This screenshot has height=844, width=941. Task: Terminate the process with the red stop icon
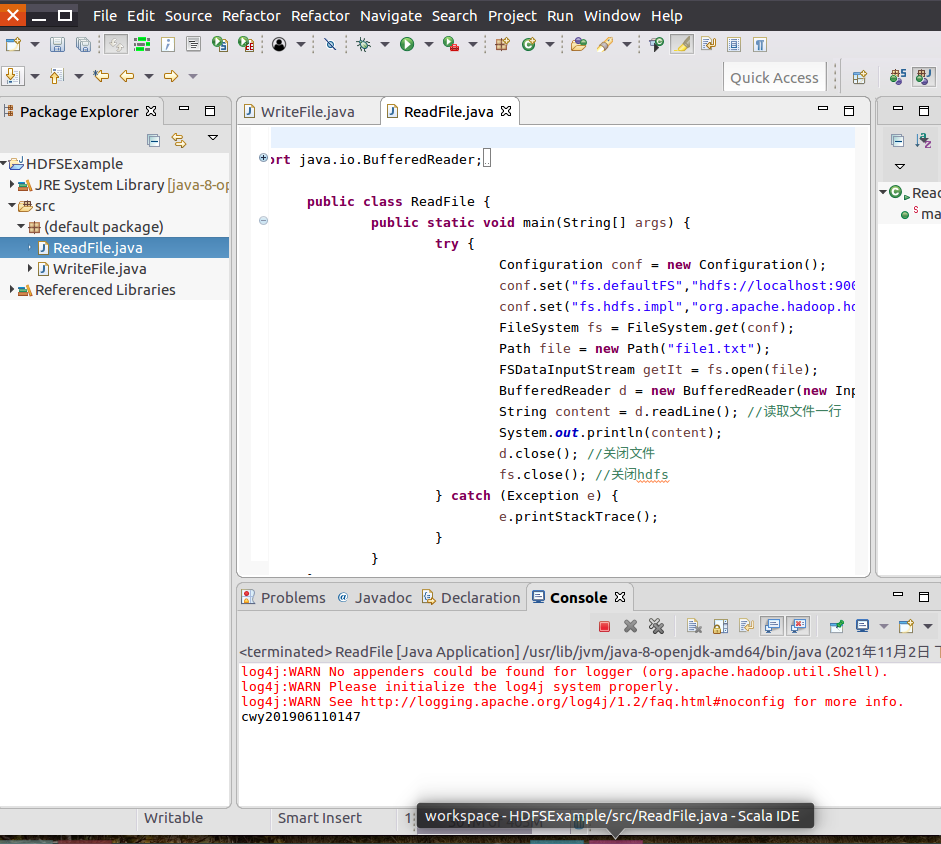click(604, 626)
